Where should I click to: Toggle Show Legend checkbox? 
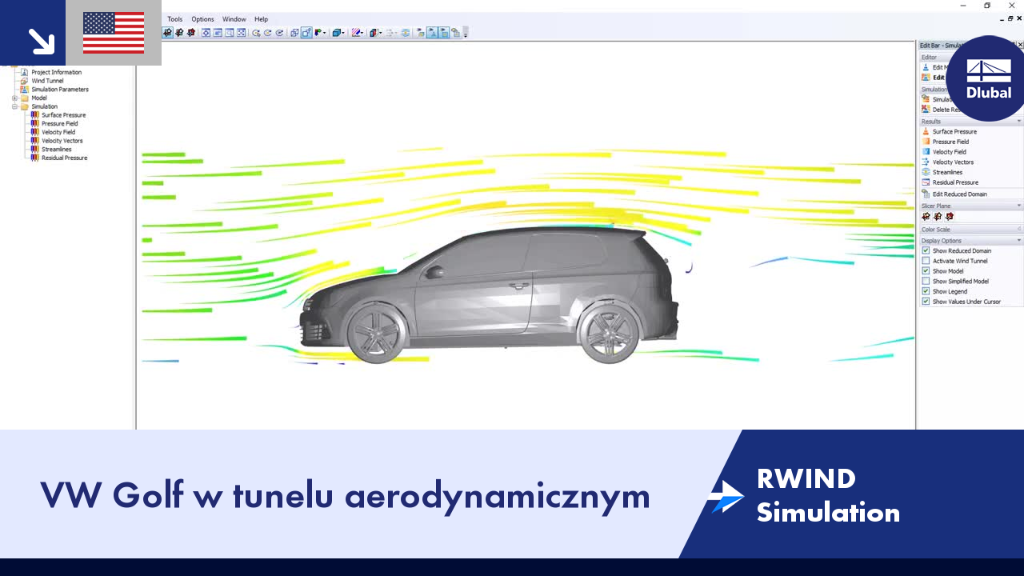click(x=925, y=291)
